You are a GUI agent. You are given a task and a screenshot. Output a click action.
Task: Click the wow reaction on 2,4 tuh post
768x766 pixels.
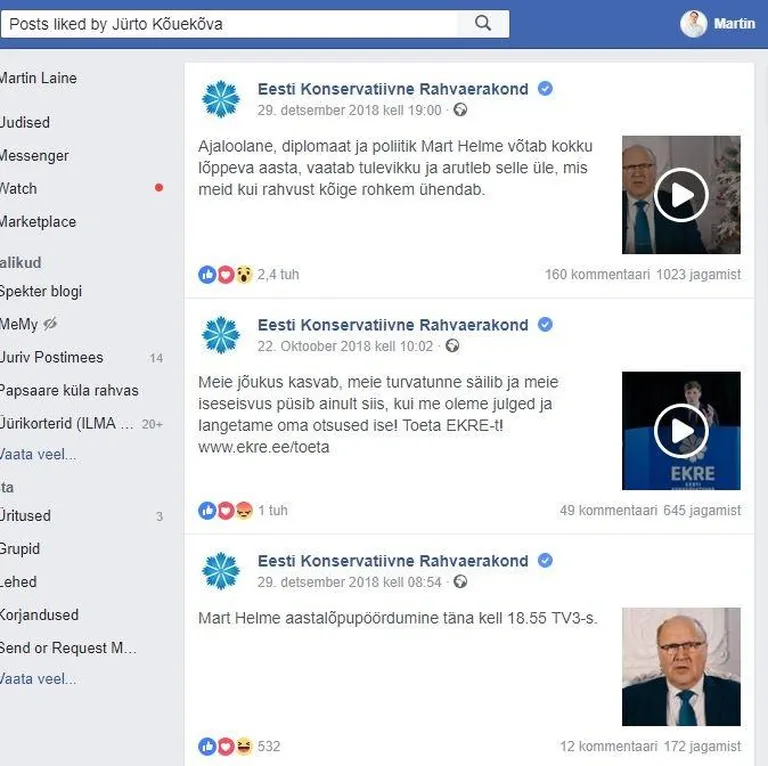(243, 275)
